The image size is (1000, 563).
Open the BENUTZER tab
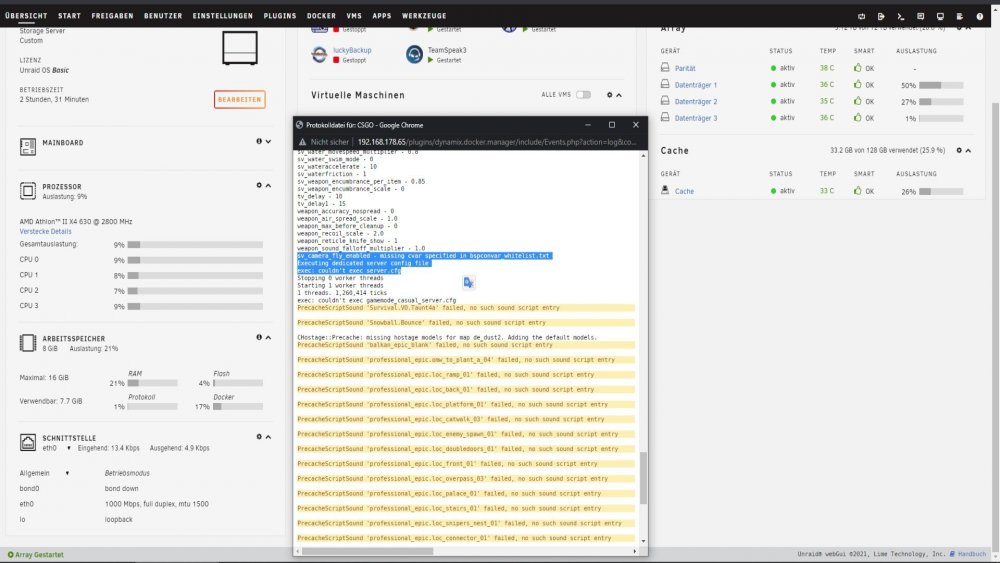pyautogui.click(x=163, y=16)
